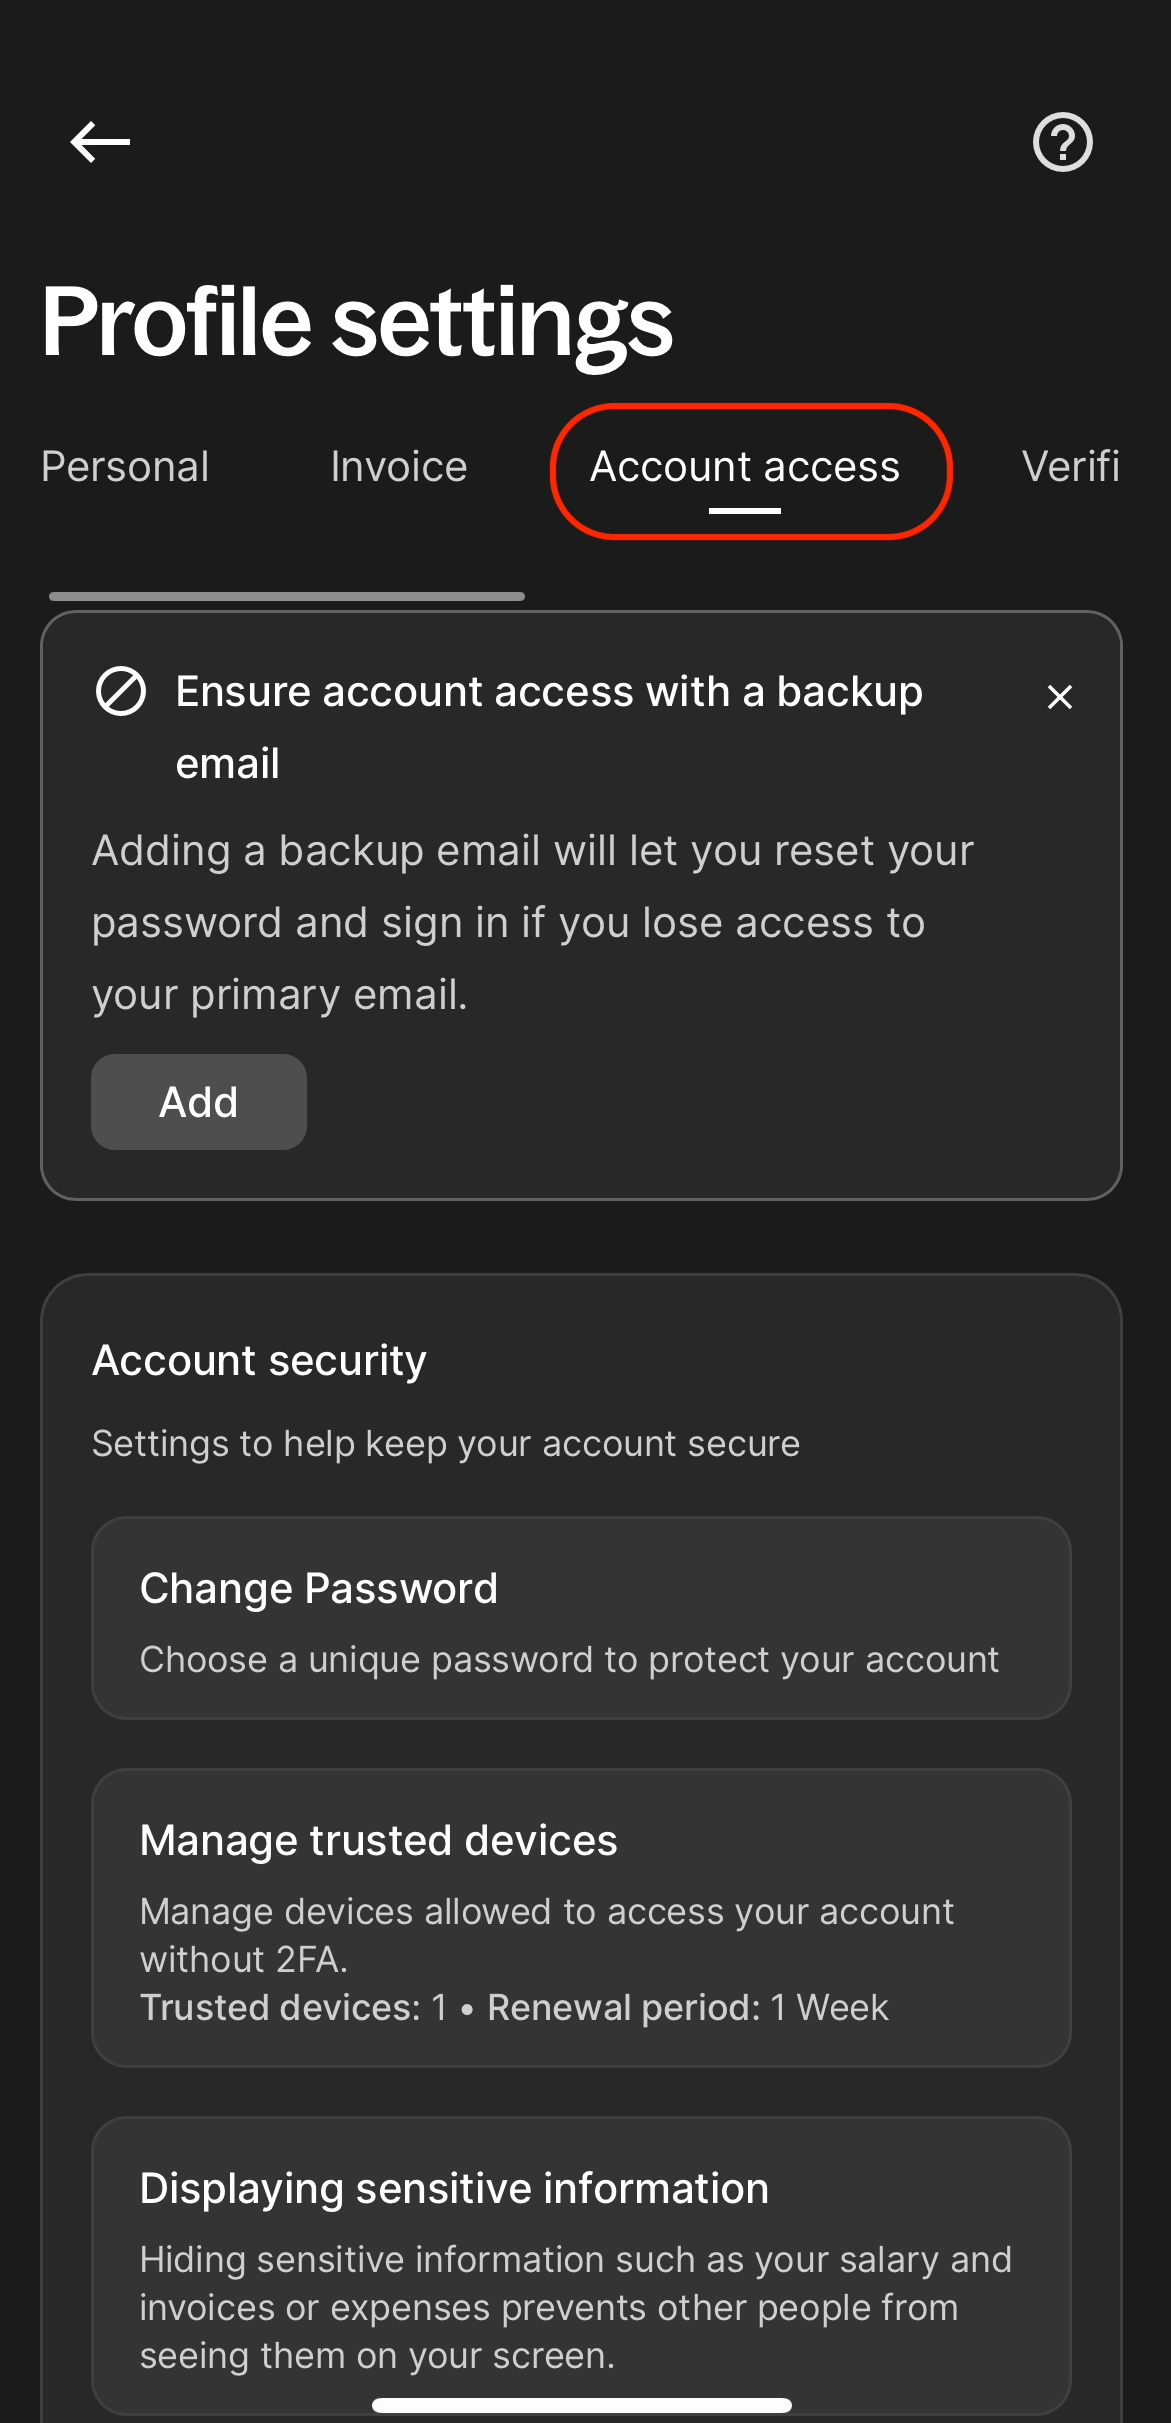Viewport: 1171px width, 2423px height.
Task: Open help via question mark icon
Action: [1062, 142]
